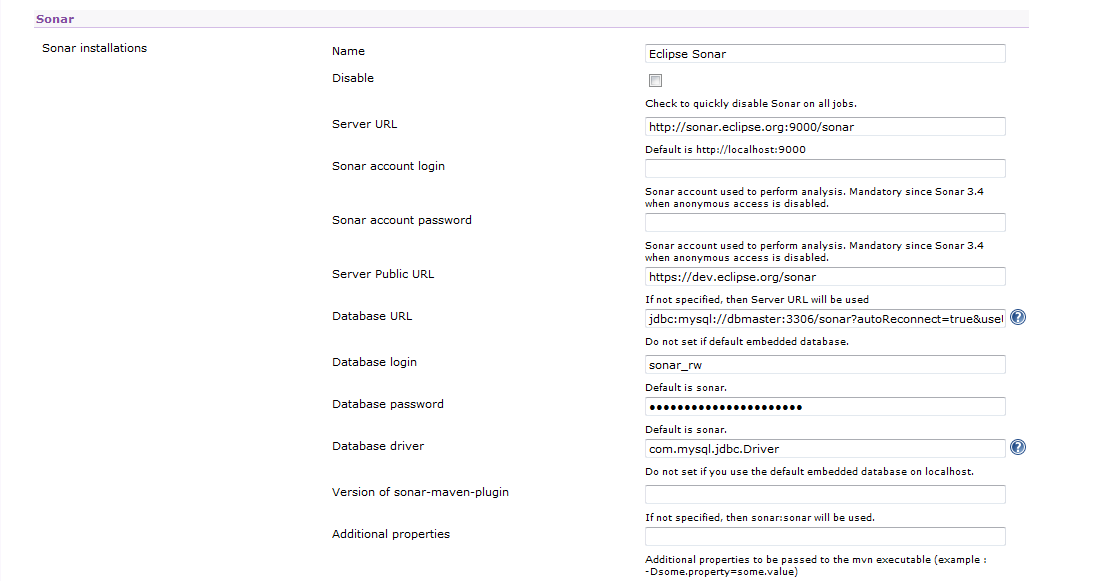The height and width of the screenshot is (581, 1102).
Task: Click the 'Database login' label
Action: [374, 363]
